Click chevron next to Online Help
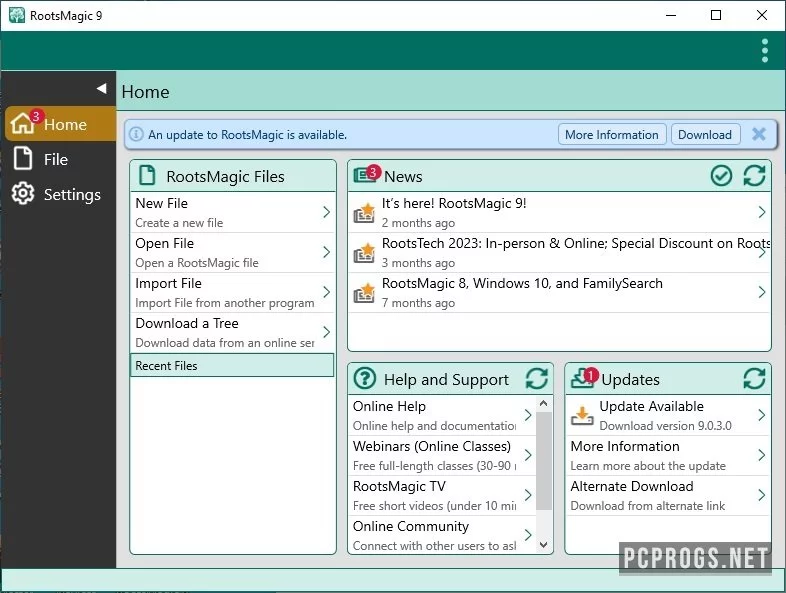This screenshot has height=593, width=786. 528,415
